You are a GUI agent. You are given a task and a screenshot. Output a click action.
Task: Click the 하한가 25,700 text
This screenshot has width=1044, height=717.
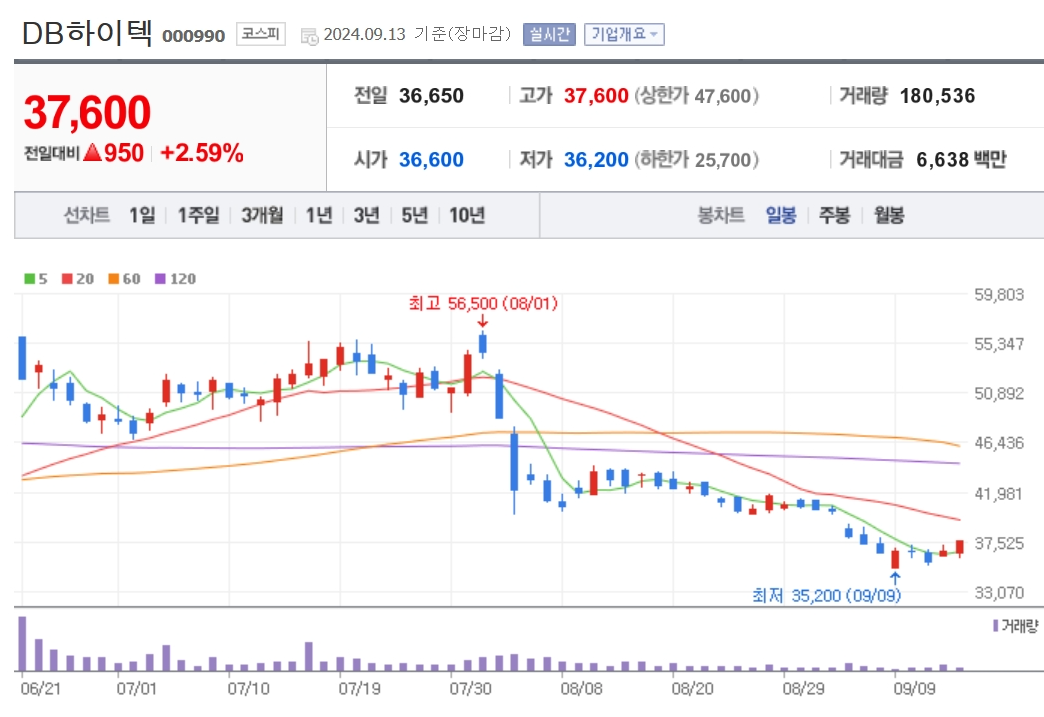pyautogui.click(x=696, y=160)
